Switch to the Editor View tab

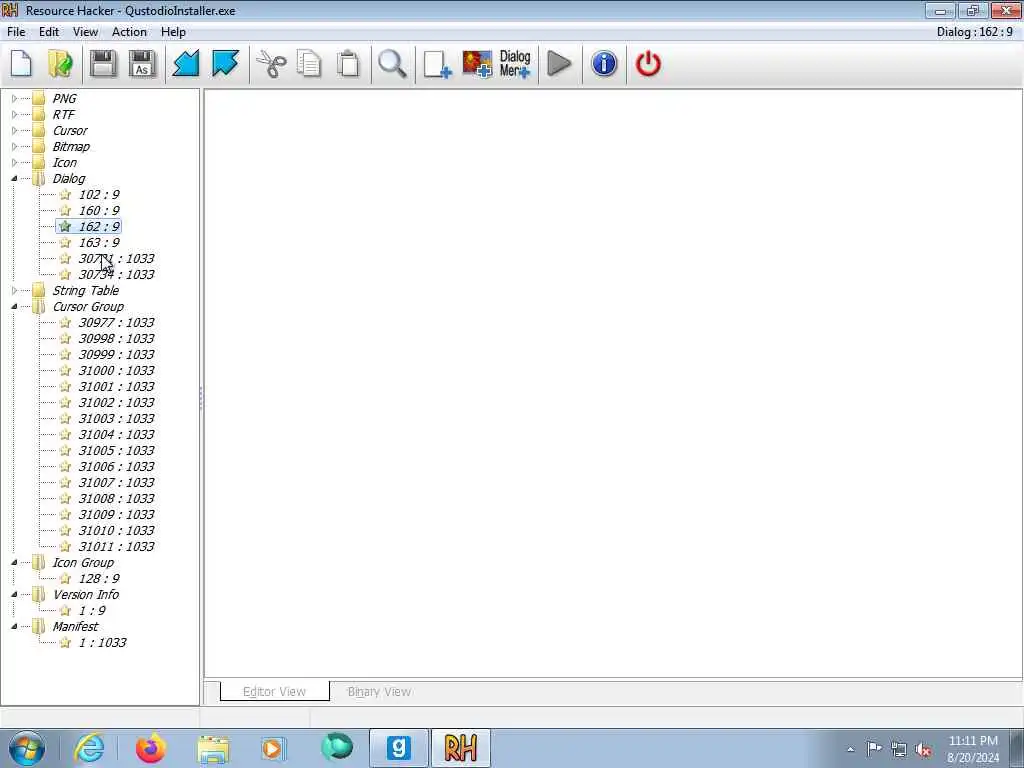(274, 692)
